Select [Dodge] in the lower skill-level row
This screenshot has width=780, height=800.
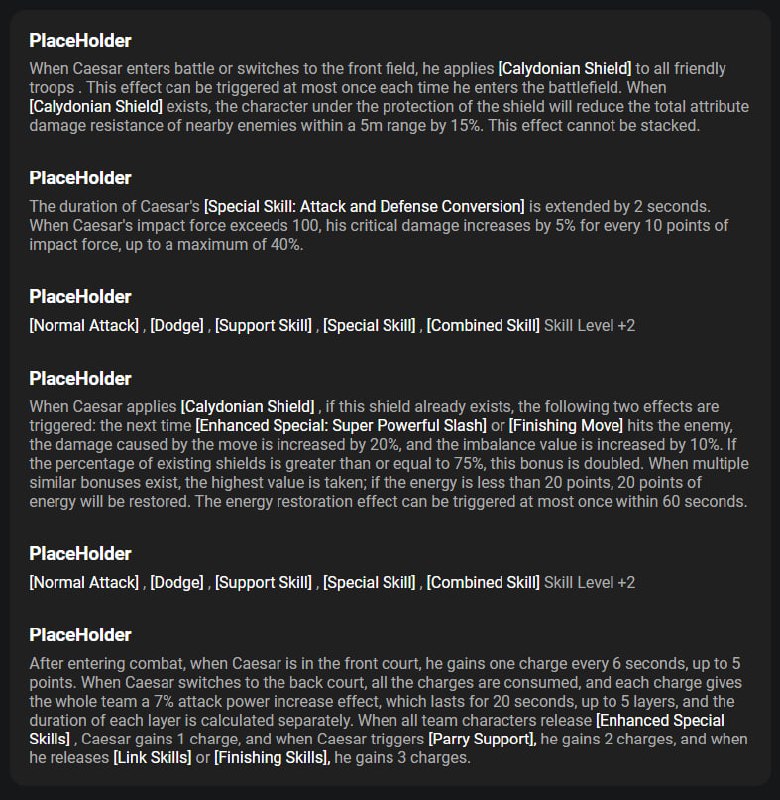click(178, 582)
